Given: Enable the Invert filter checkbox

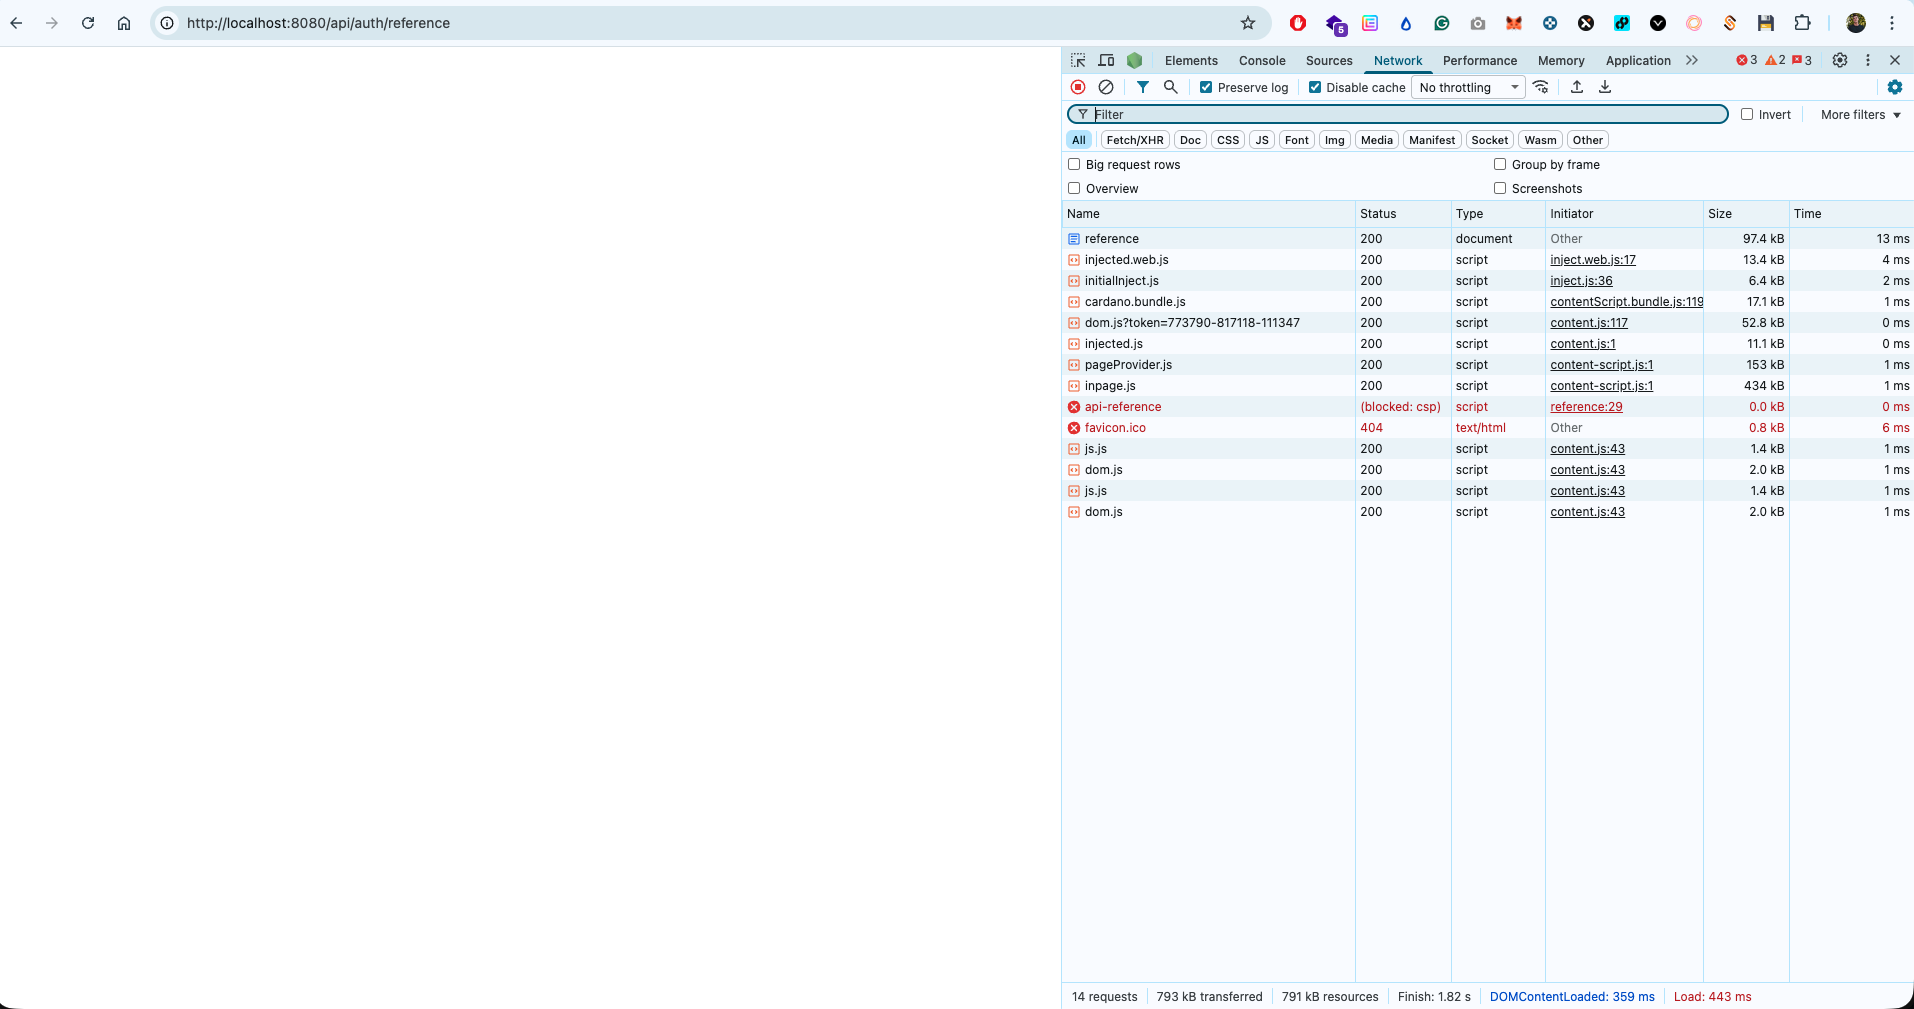Looking at the screenshot, I should click(x=1747, y=114).
